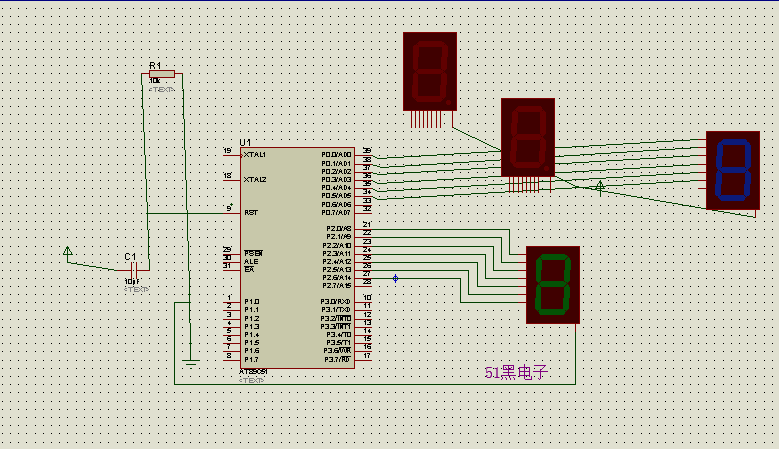779x449 pixels.
Task: Click the AT89C51 part name label
Action: point(253,372)
